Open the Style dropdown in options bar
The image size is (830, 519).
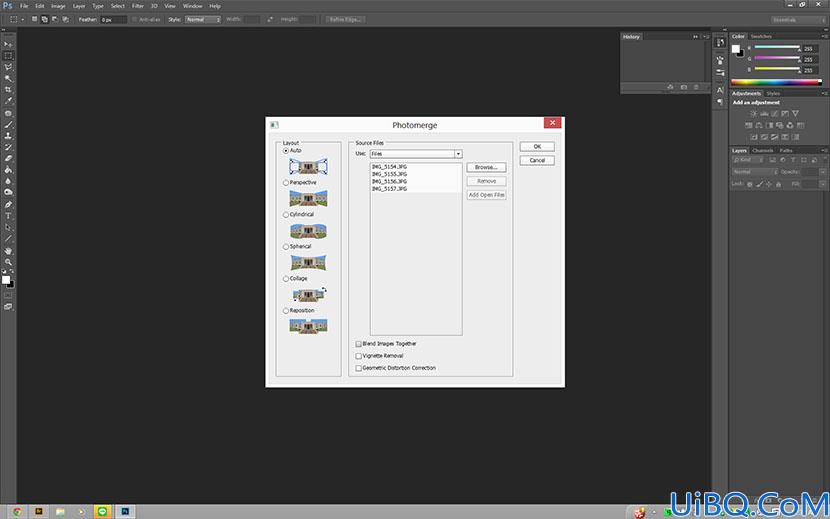[x=203, y=20]
